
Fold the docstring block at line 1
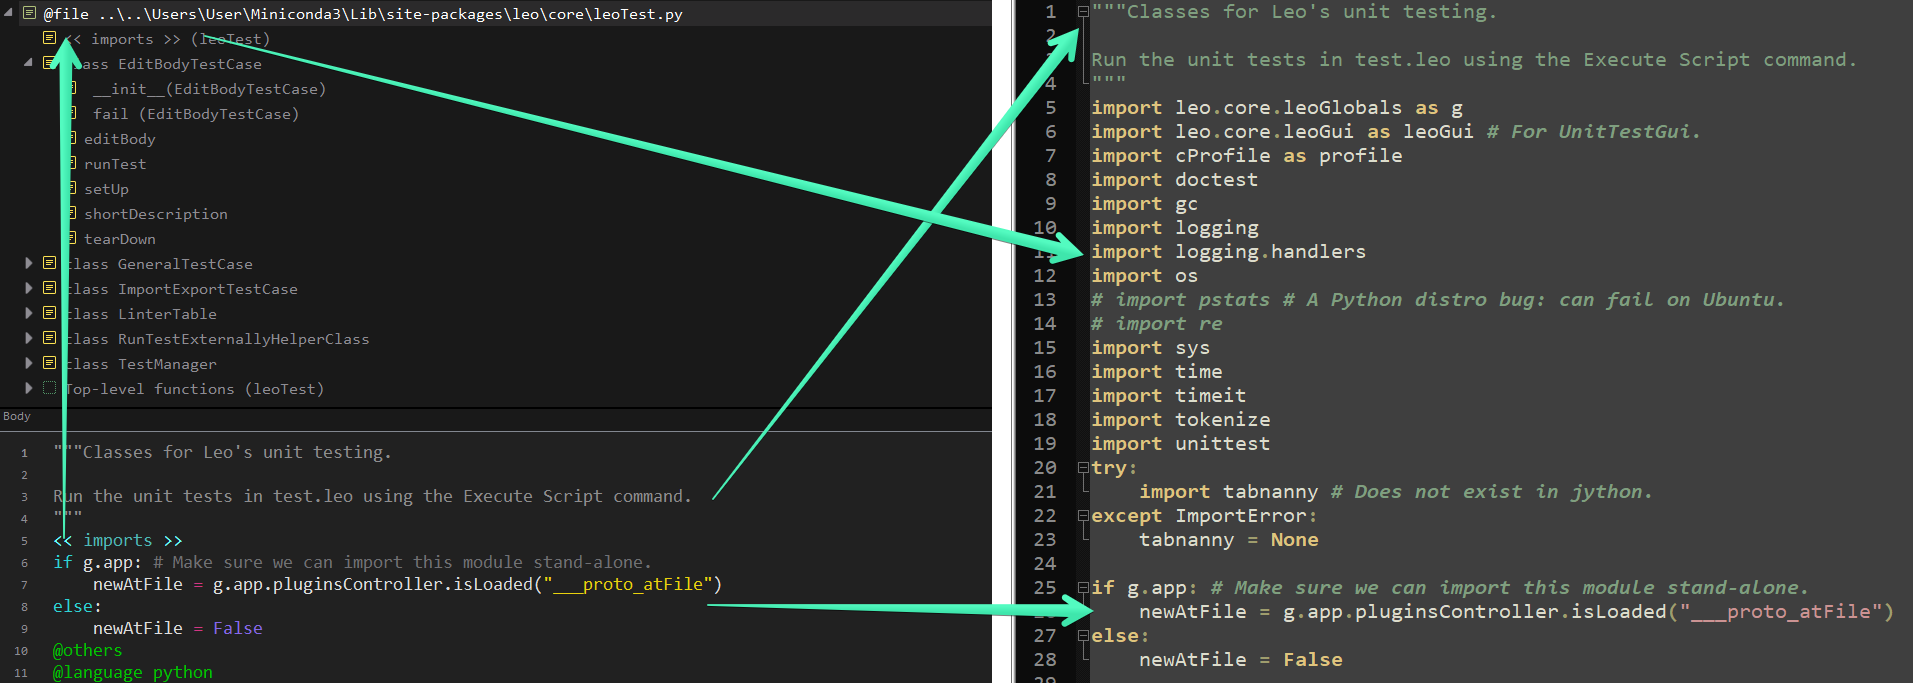(x=1083, y=12)
